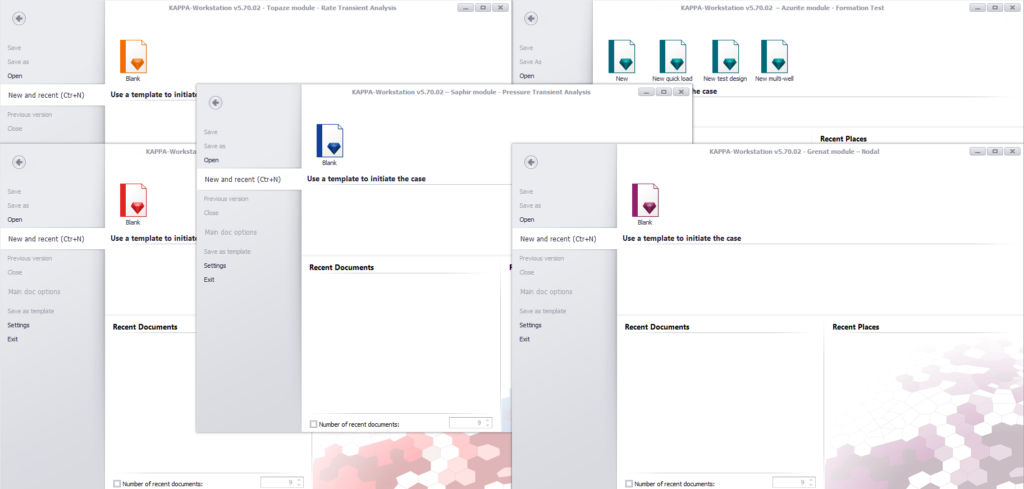This screenshot has height=489, width=1024.
Task: Open Settings in the Saphir sidebar
Action: (215, 266)
